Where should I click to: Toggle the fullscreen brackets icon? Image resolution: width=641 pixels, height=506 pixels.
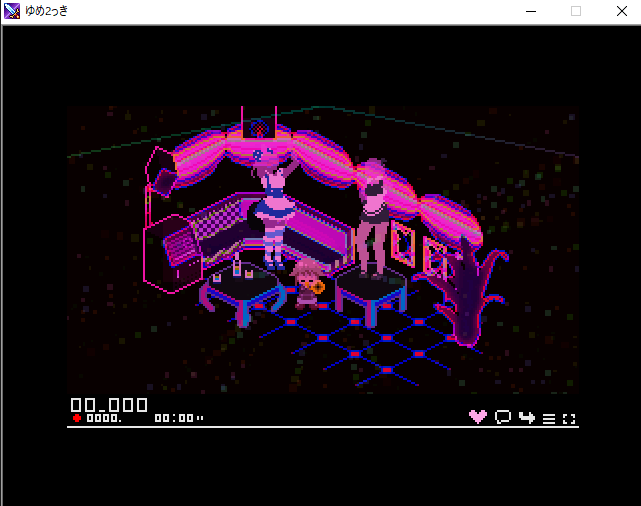pos(569,419)
